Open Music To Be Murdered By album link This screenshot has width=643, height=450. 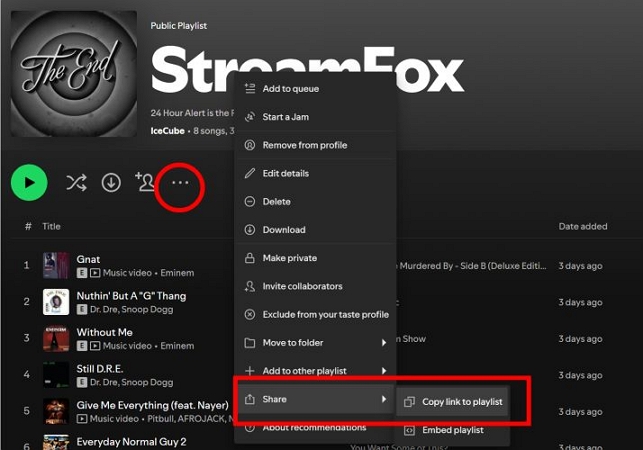click(x=472, y=266)
